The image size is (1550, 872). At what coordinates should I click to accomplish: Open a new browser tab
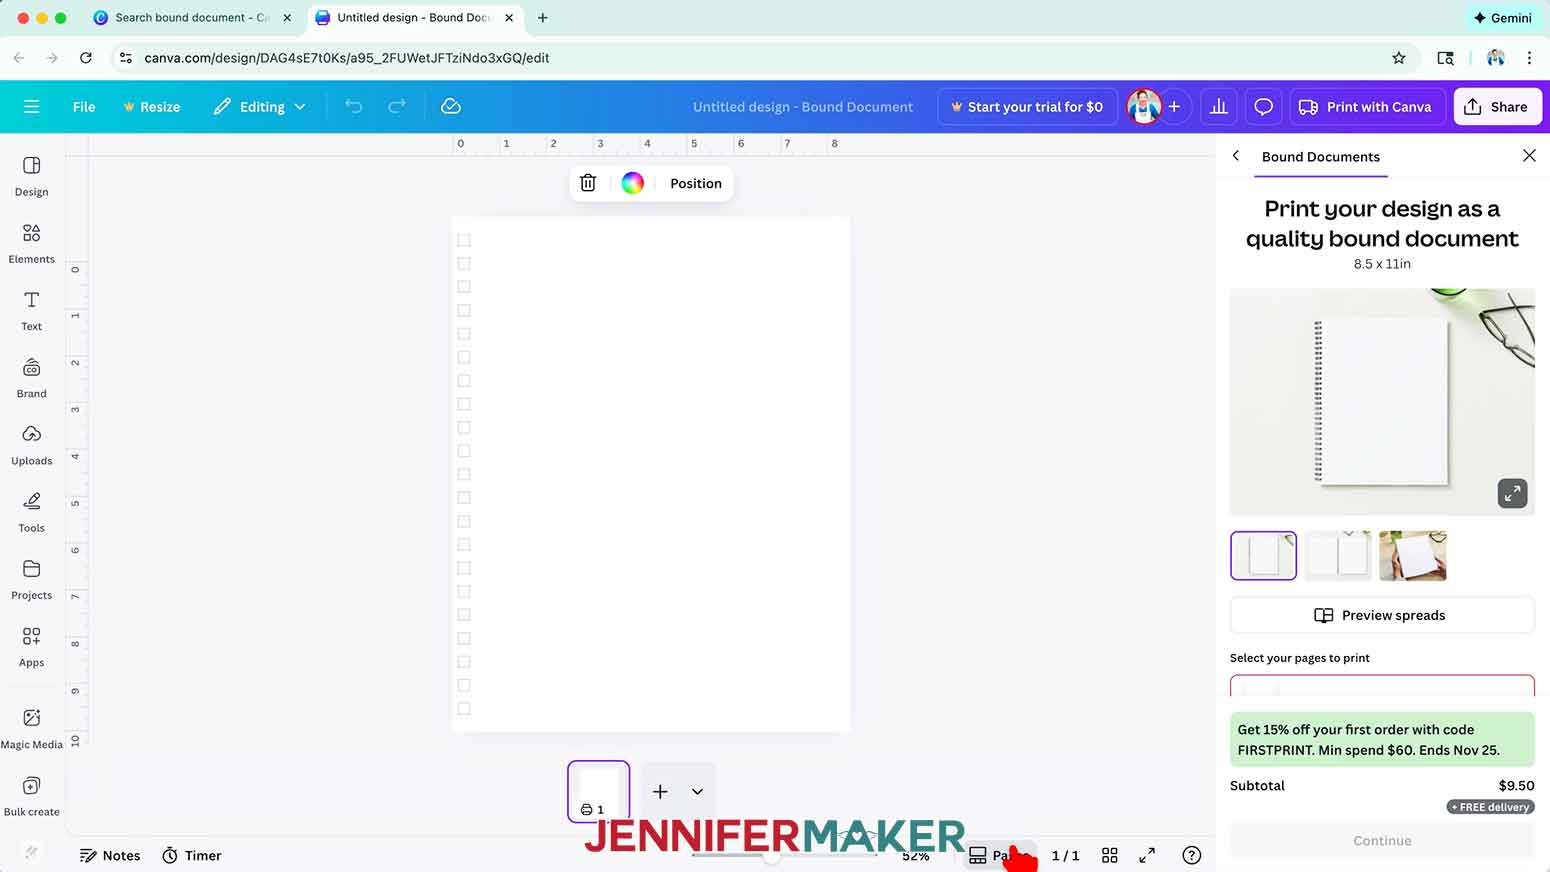coord(542,18)
